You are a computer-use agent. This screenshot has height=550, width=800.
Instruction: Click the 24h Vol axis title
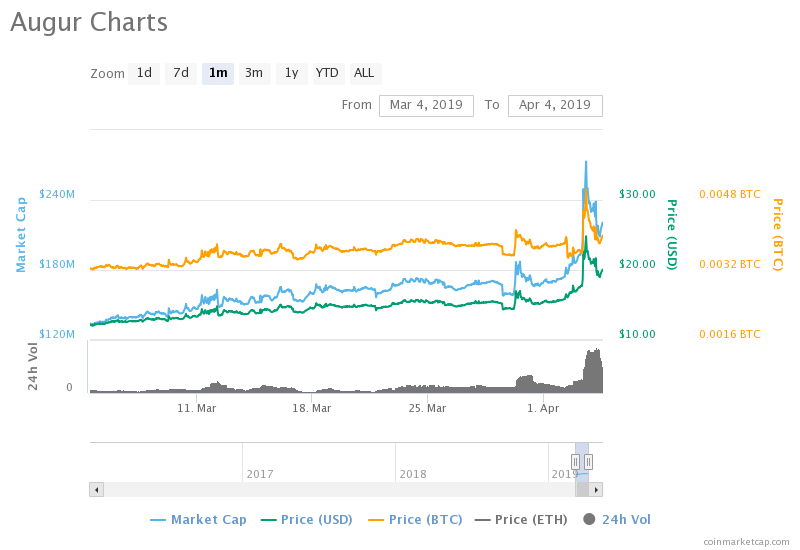[33, 367]
